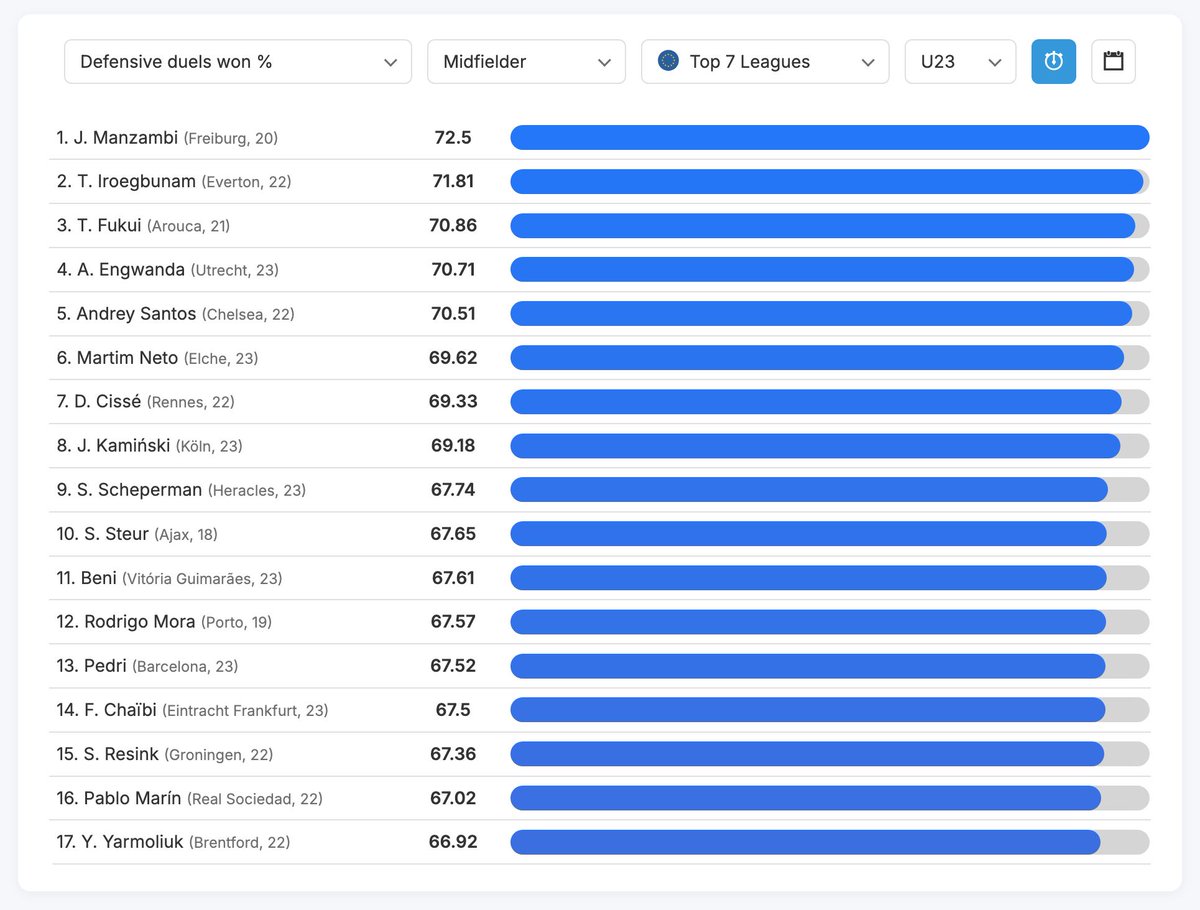1200x910 pixels.
Task: Click the 69.62 value
Action: [x=453, y=358]
